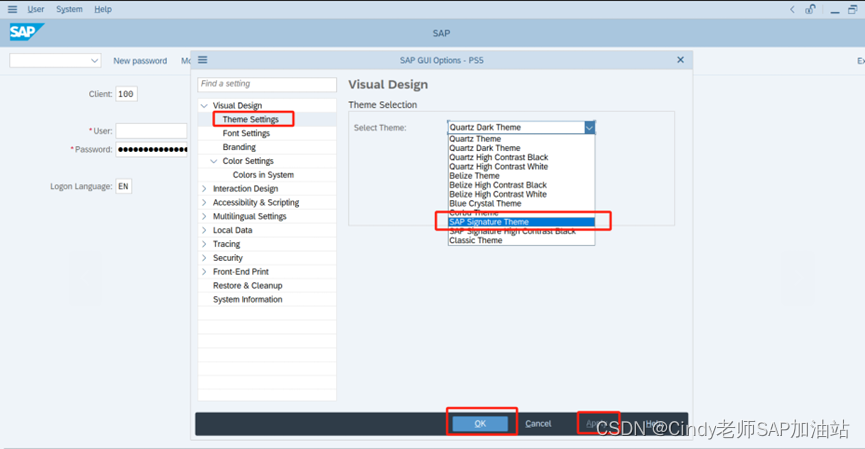Choose Quartz Dark Theme list entry
This screenshot has height=449, width=865.
coord(521,148)
